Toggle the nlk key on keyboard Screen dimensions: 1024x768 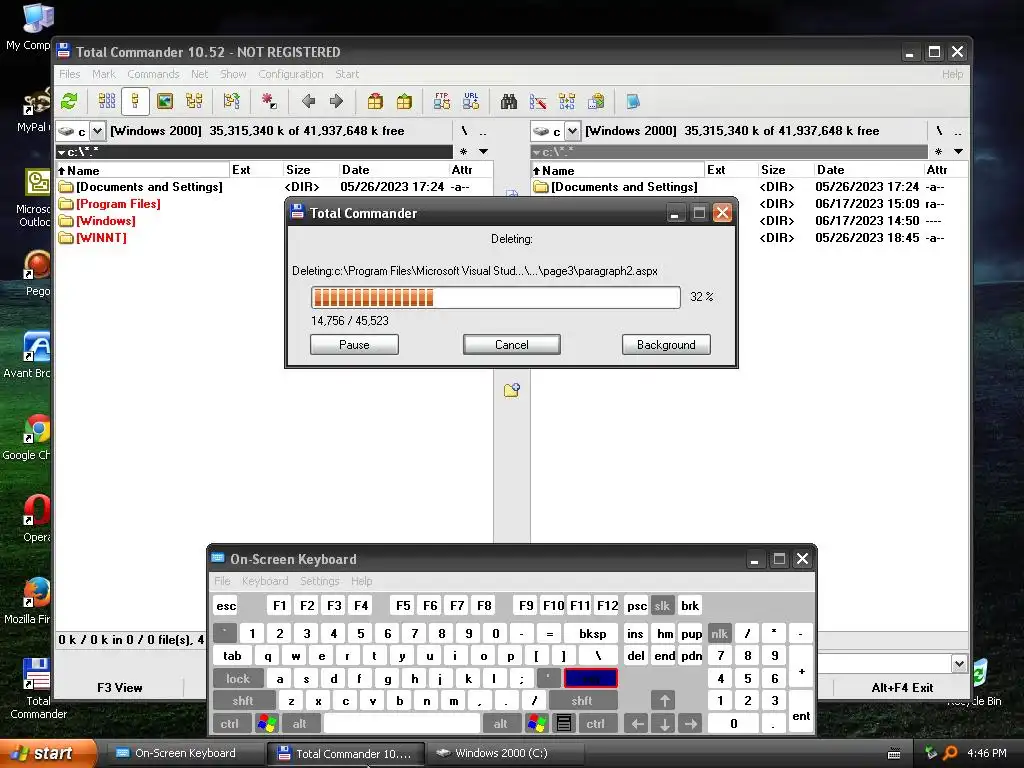pyautogui.click(x=719, y=633)
